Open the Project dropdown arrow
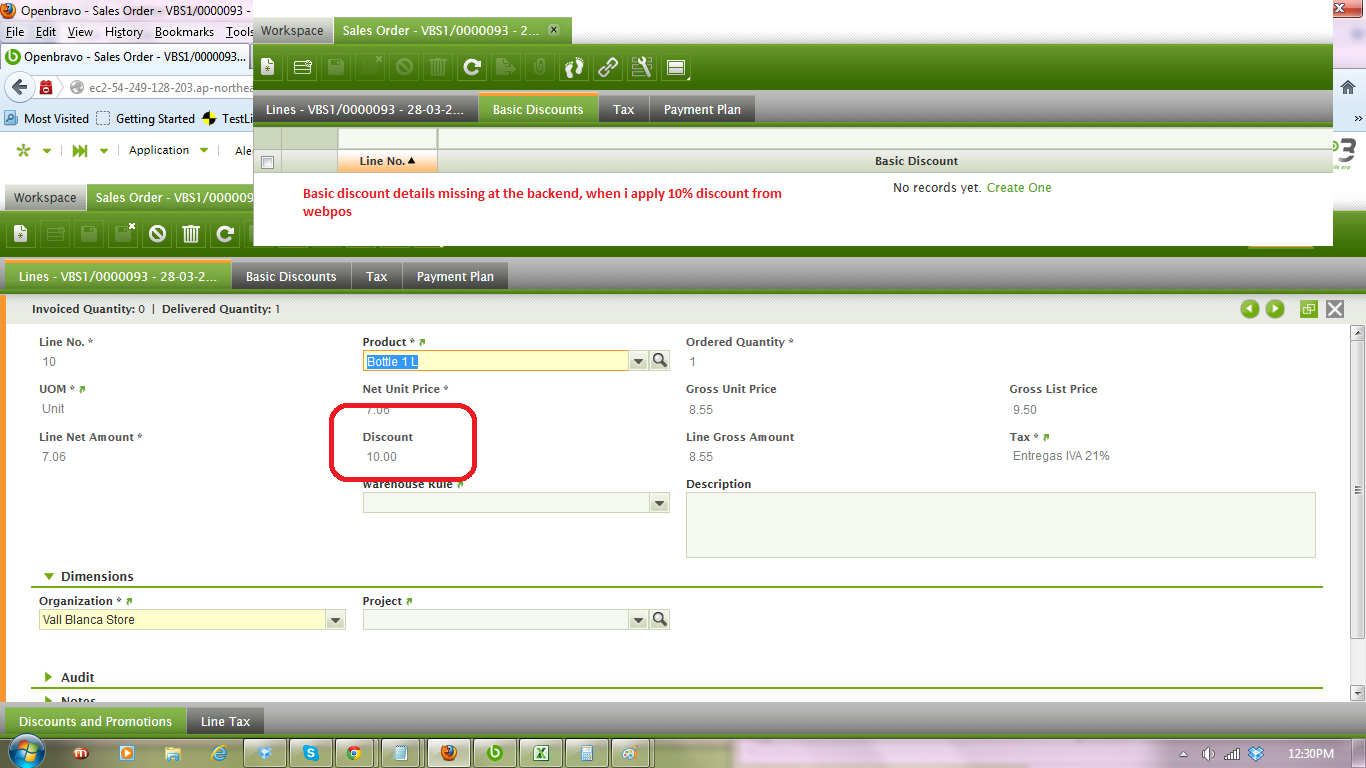The width and height of the screenshot is (1366, 768). [x=639, y=621]
